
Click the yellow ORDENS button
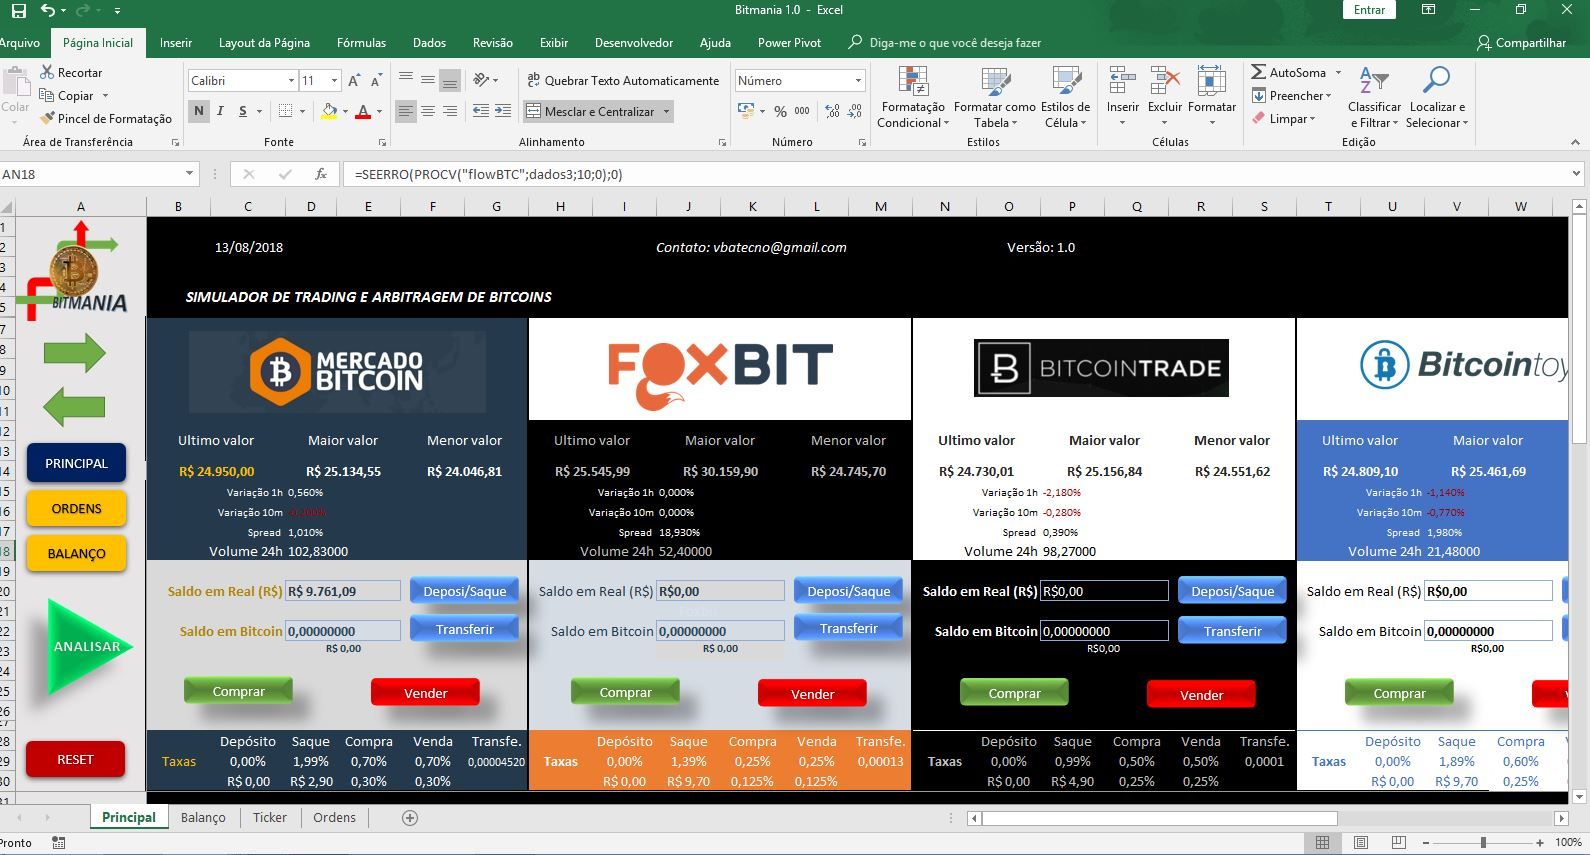pos(76,508)
